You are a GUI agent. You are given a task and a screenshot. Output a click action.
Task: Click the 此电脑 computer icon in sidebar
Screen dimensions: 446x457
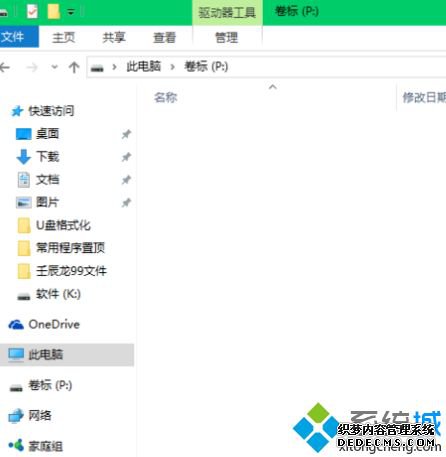[x=16, y=355]
